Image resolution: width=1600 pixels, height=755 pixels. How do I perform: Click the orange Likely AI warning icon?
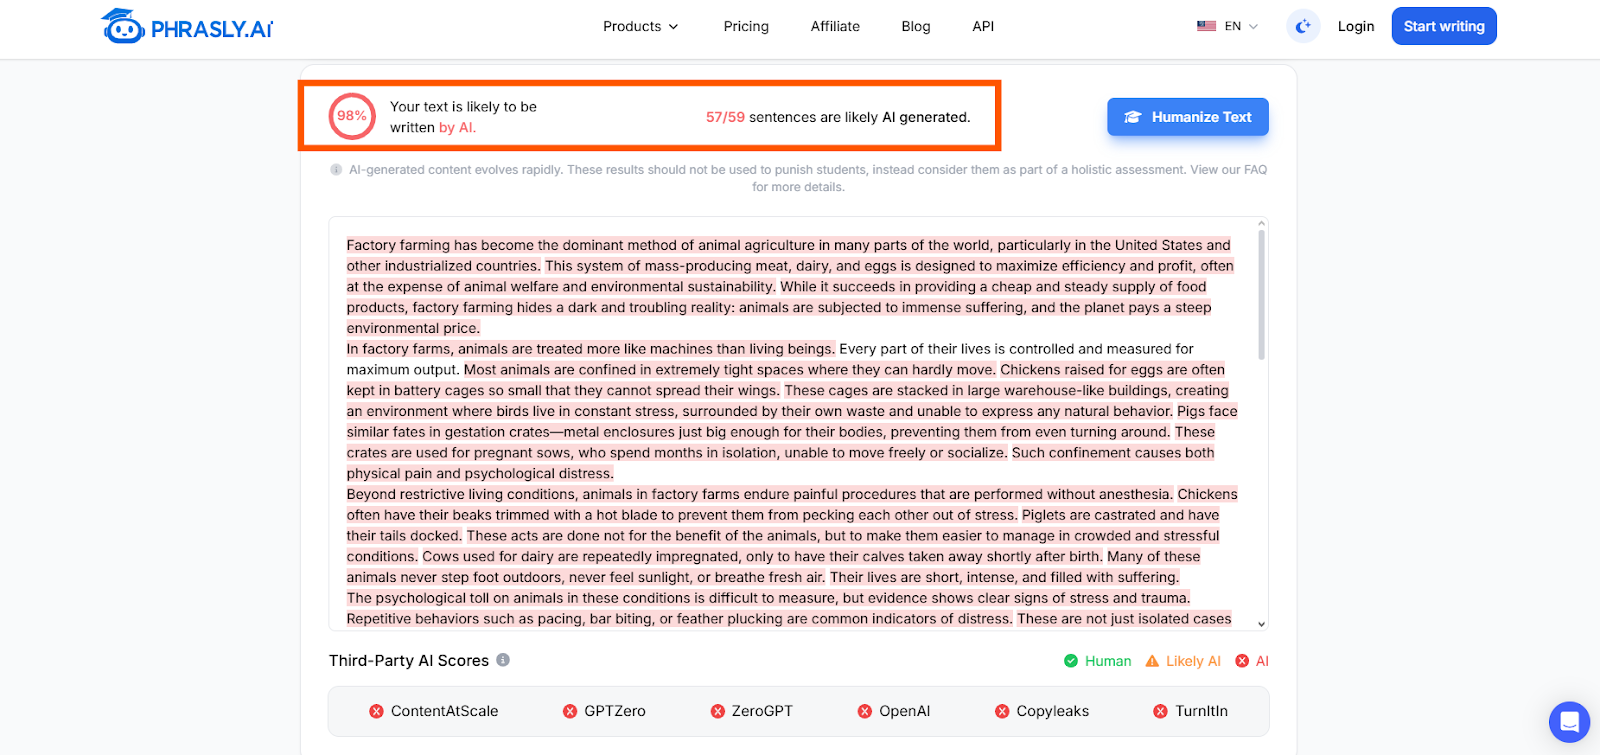click(1152, 661)
